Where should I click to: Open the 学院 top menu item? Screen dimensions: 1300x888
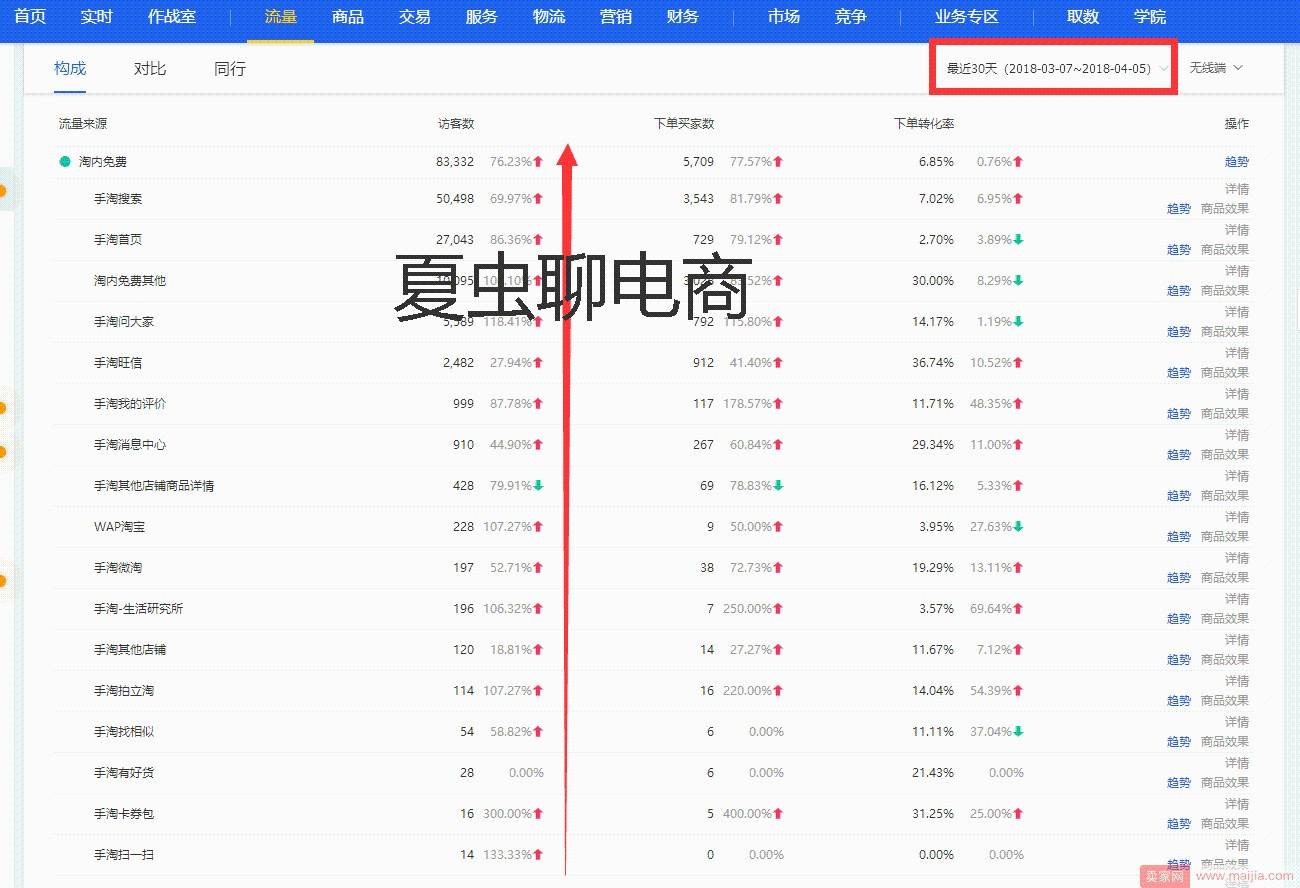pos(1150,17)
